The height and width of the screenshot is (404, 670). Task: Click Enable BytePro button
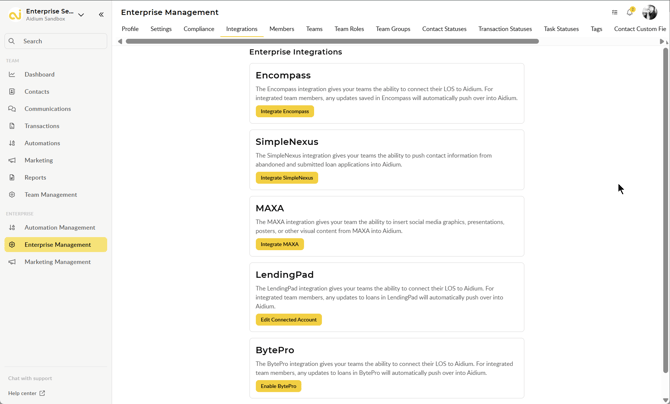pos(279,386)
